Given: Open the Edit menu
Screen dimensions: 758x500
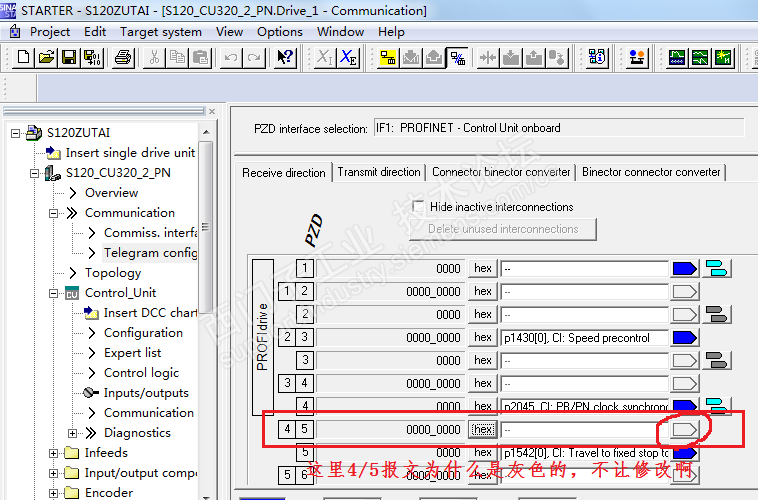Looking at the screenshot, I should (95, 32).
